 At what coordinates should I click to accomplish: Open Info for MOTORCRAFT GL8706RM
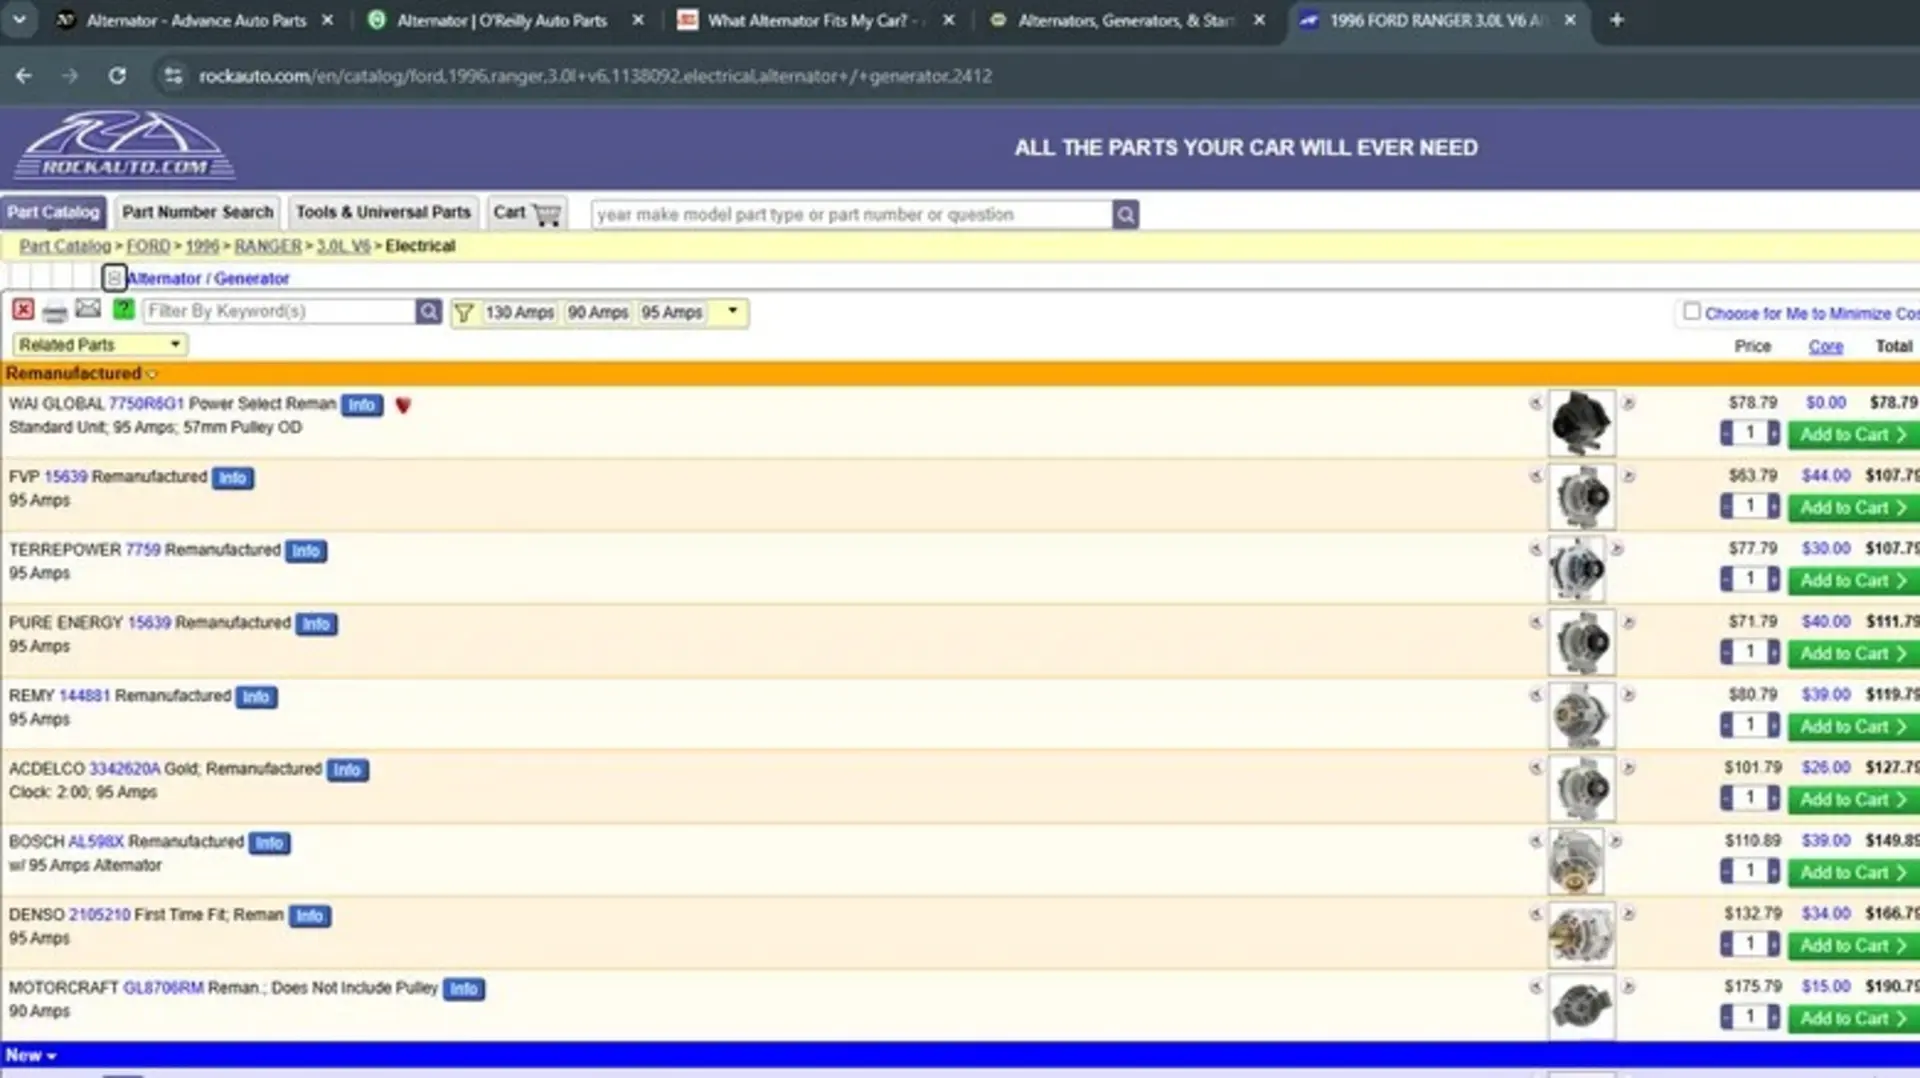point(463,989)
